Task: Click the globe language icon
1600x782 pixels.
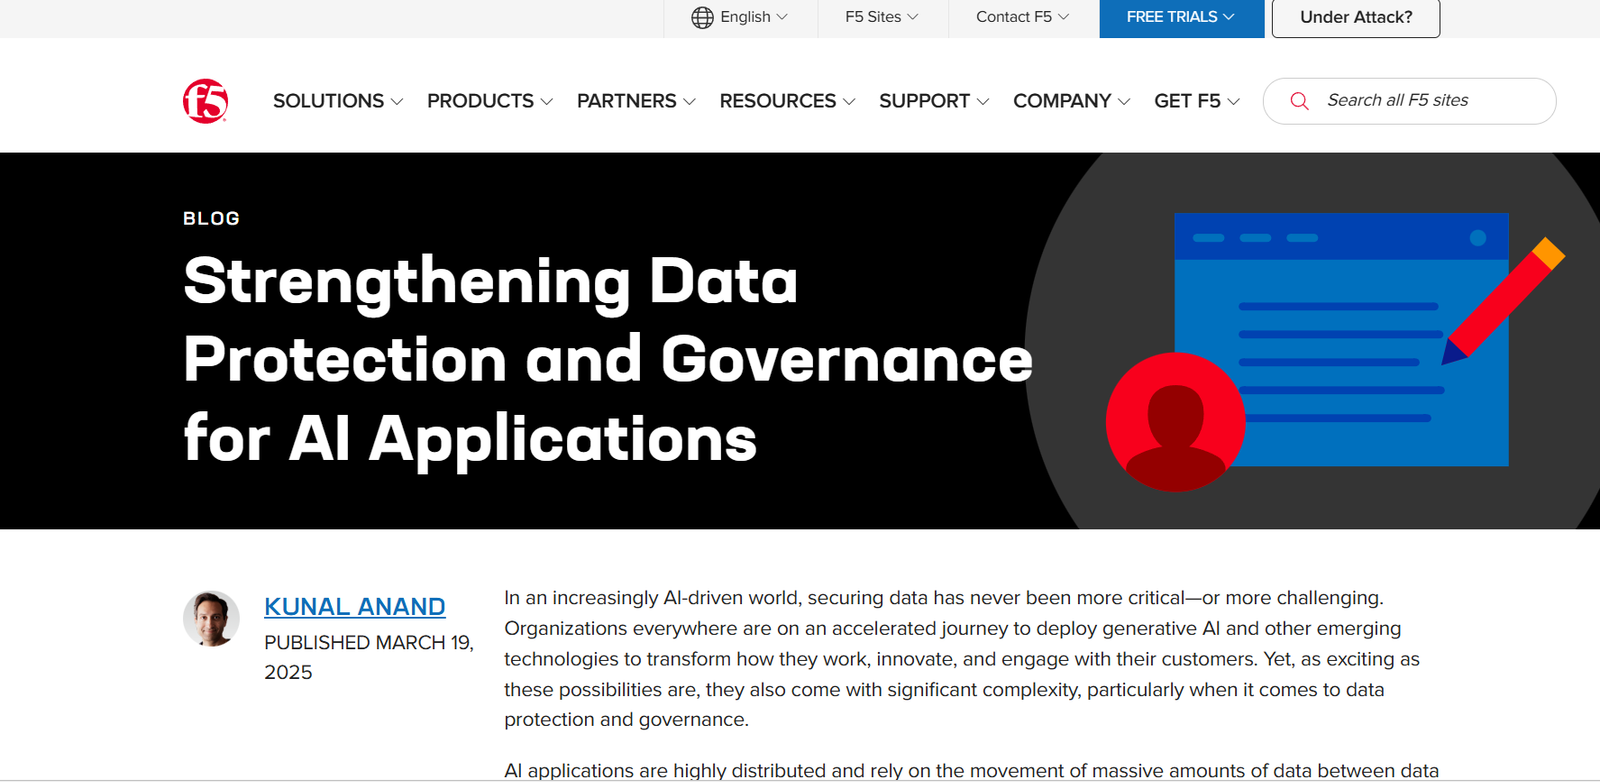Action: coord(702,17)
